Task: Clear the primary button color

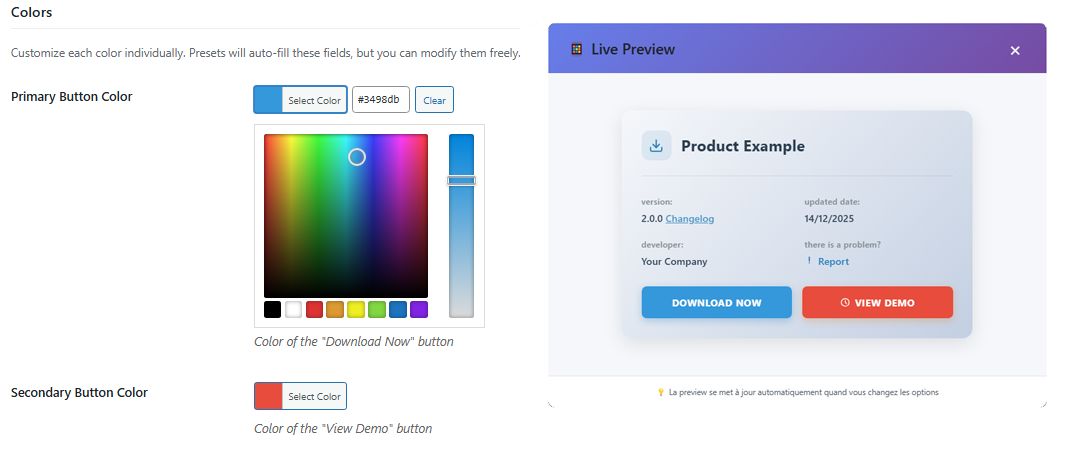Action: 434,100
